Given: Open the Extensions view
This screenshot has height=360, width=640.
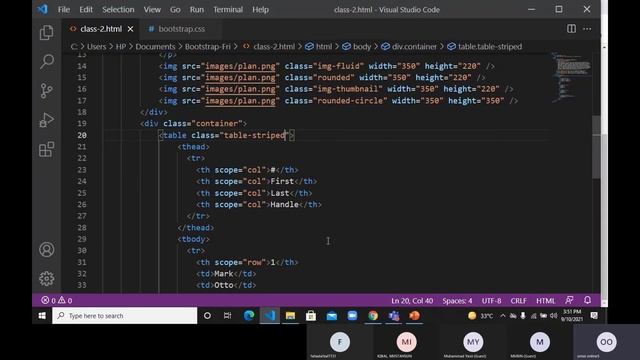Looking at the screenshot, I should click(47, 149).
